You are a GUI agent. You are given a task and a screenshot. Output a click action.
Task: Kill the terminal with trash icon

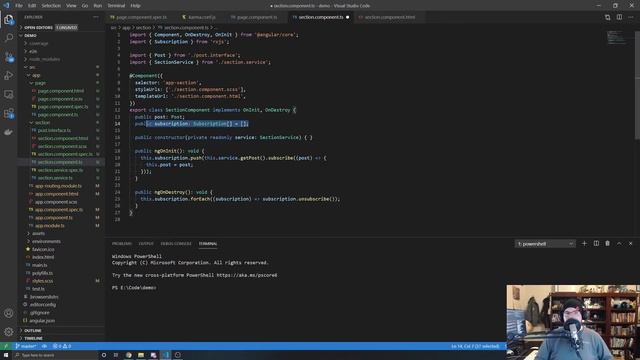(x=607, y=243)
